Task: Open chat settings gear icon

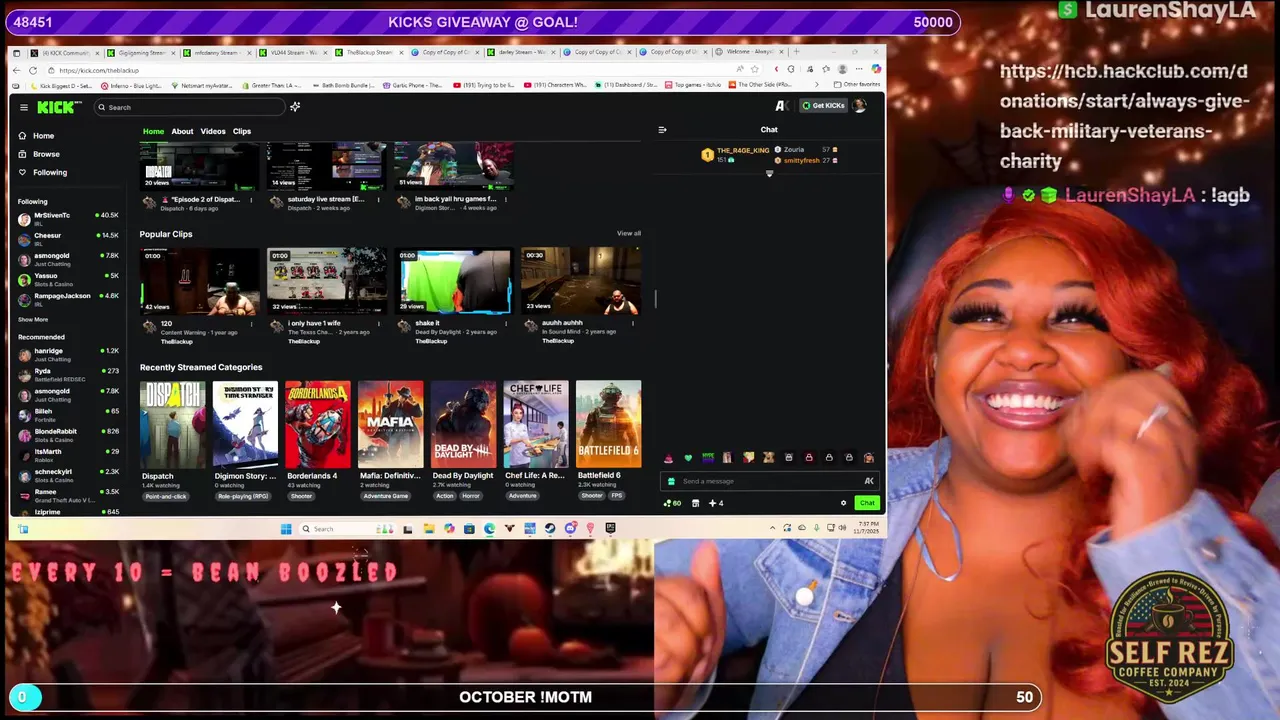Action: point(843,503)
